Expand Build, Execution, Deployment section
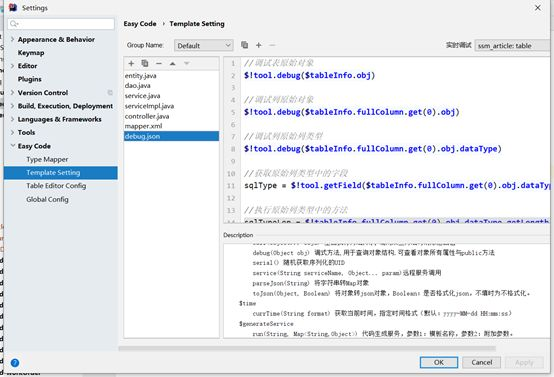This screenshot has width=554, height=377. 12,106
